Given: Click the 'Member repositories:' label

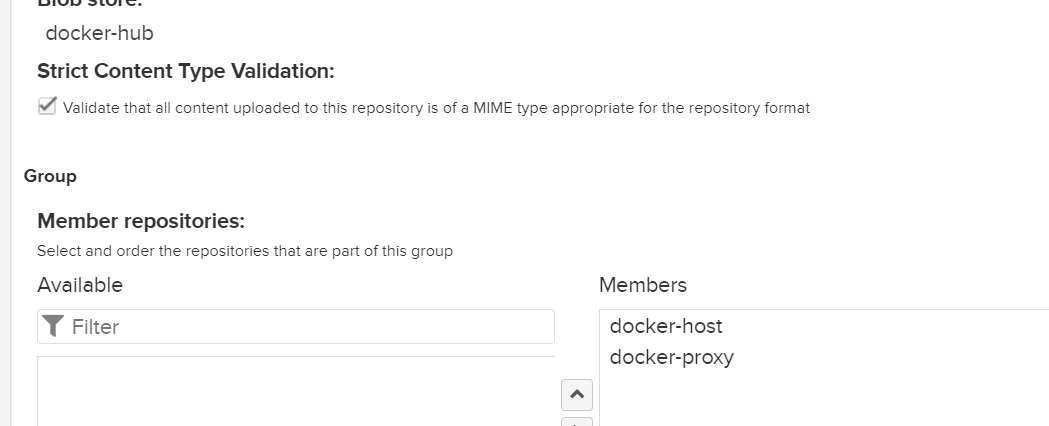Looking at the screenshot, I should (141, 220).
